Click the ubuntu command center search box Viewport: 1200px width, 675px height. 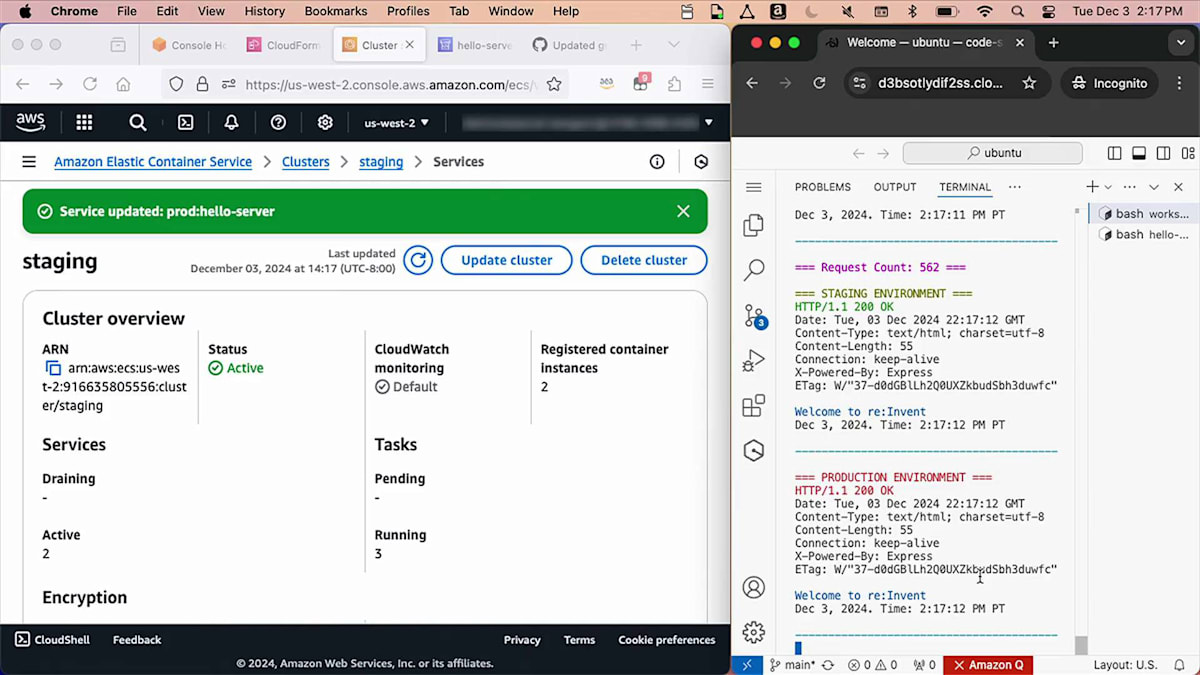point(992,153)
